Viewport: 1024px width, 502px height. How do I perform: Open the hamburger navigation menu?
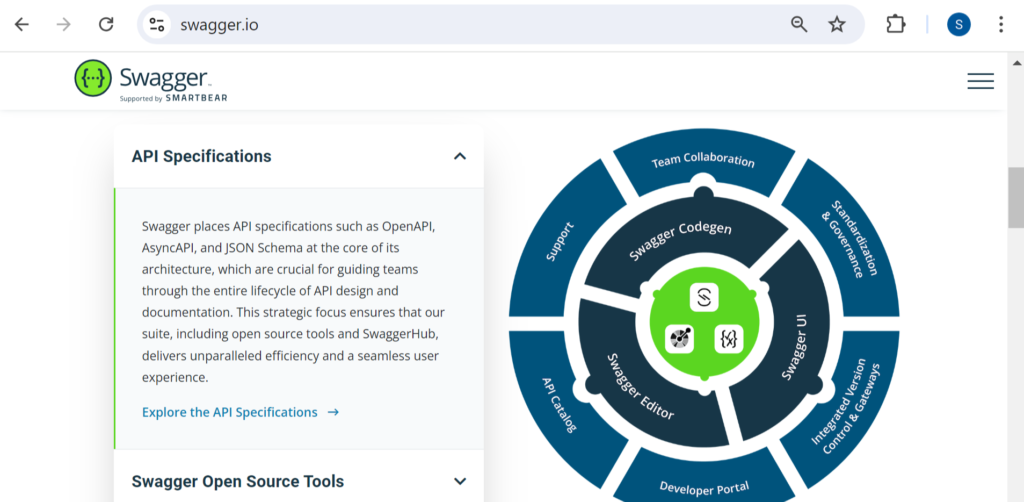point(980,81)
